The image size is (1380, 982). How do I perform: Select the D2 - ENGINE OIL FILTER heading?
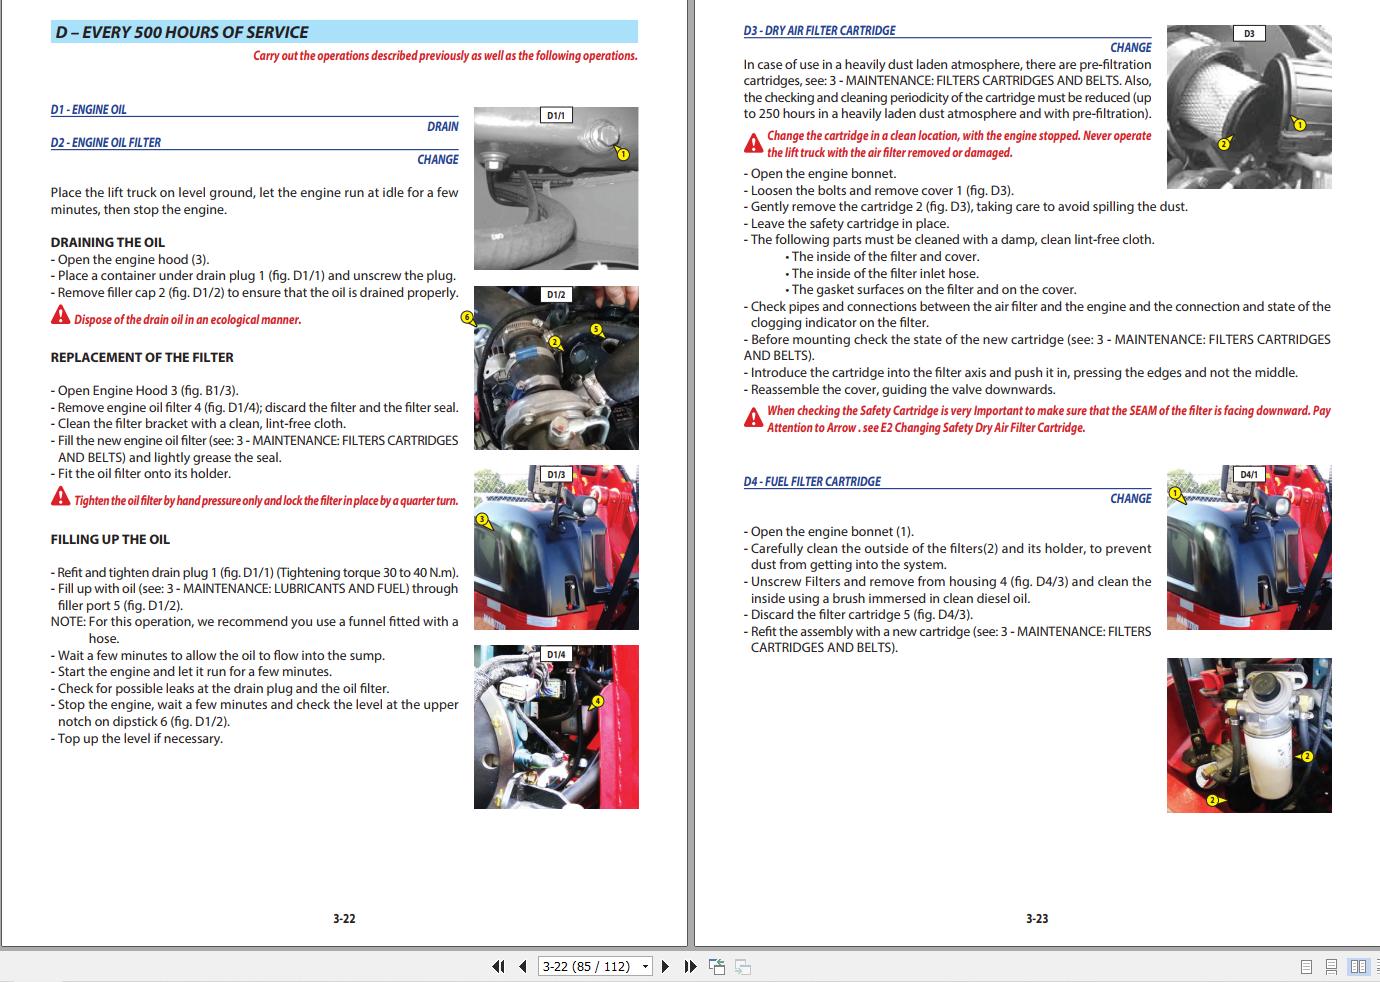click(106, 142)
